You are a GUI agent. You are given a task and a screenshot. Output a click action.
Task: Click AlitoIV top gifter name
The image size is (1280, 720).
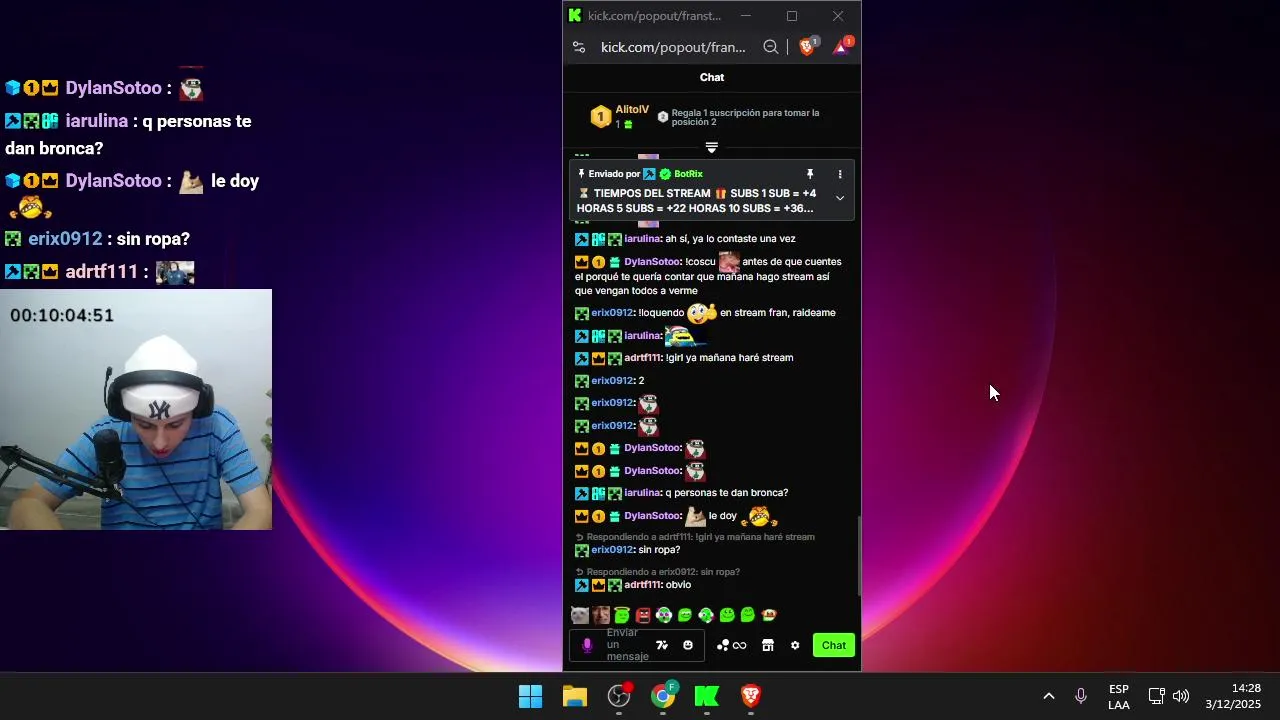pyautogui.click(x=632, y=110)
